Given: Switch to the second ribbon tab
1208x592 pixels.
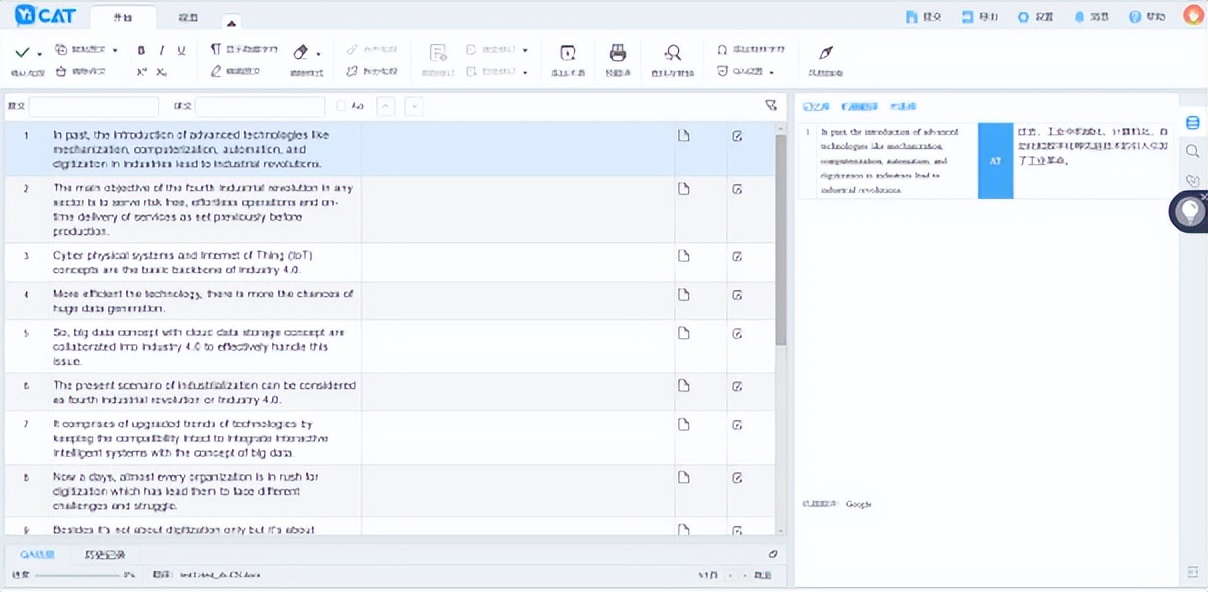Looking at the screenshot, I should point(187,18).
